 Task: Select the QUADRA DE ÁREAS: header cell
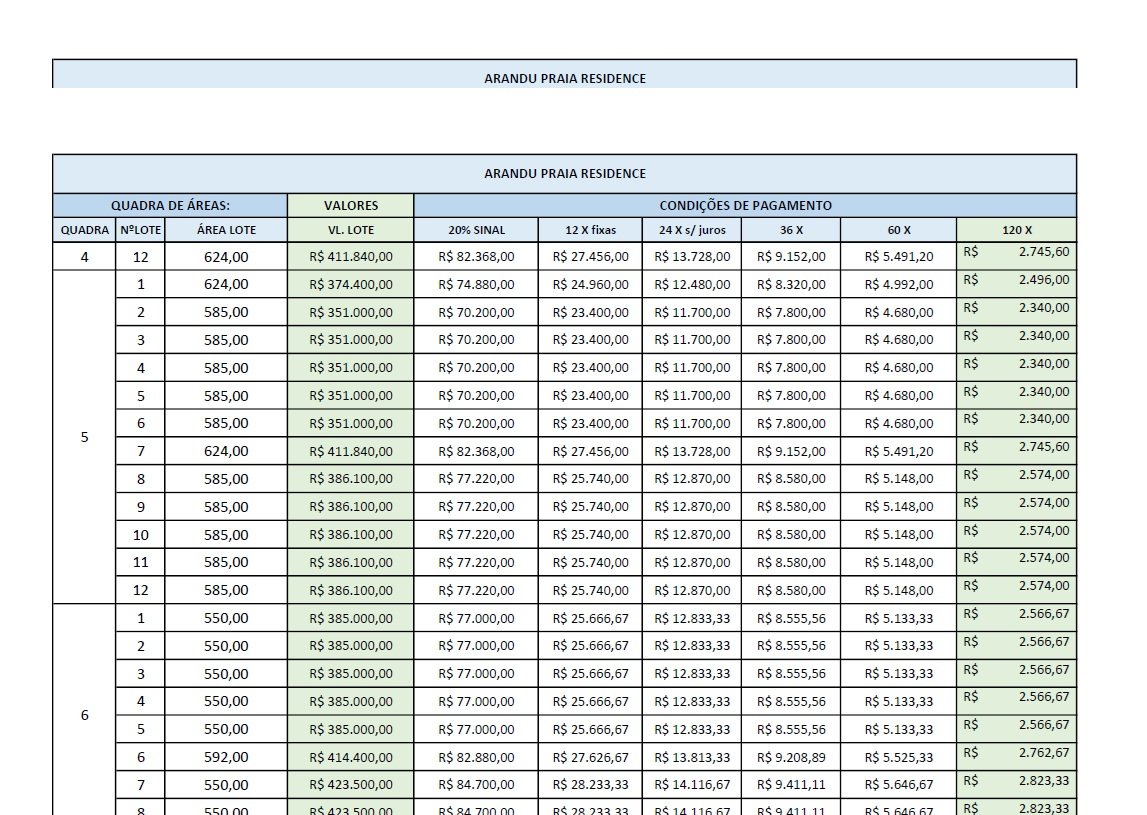pos(170,206)
